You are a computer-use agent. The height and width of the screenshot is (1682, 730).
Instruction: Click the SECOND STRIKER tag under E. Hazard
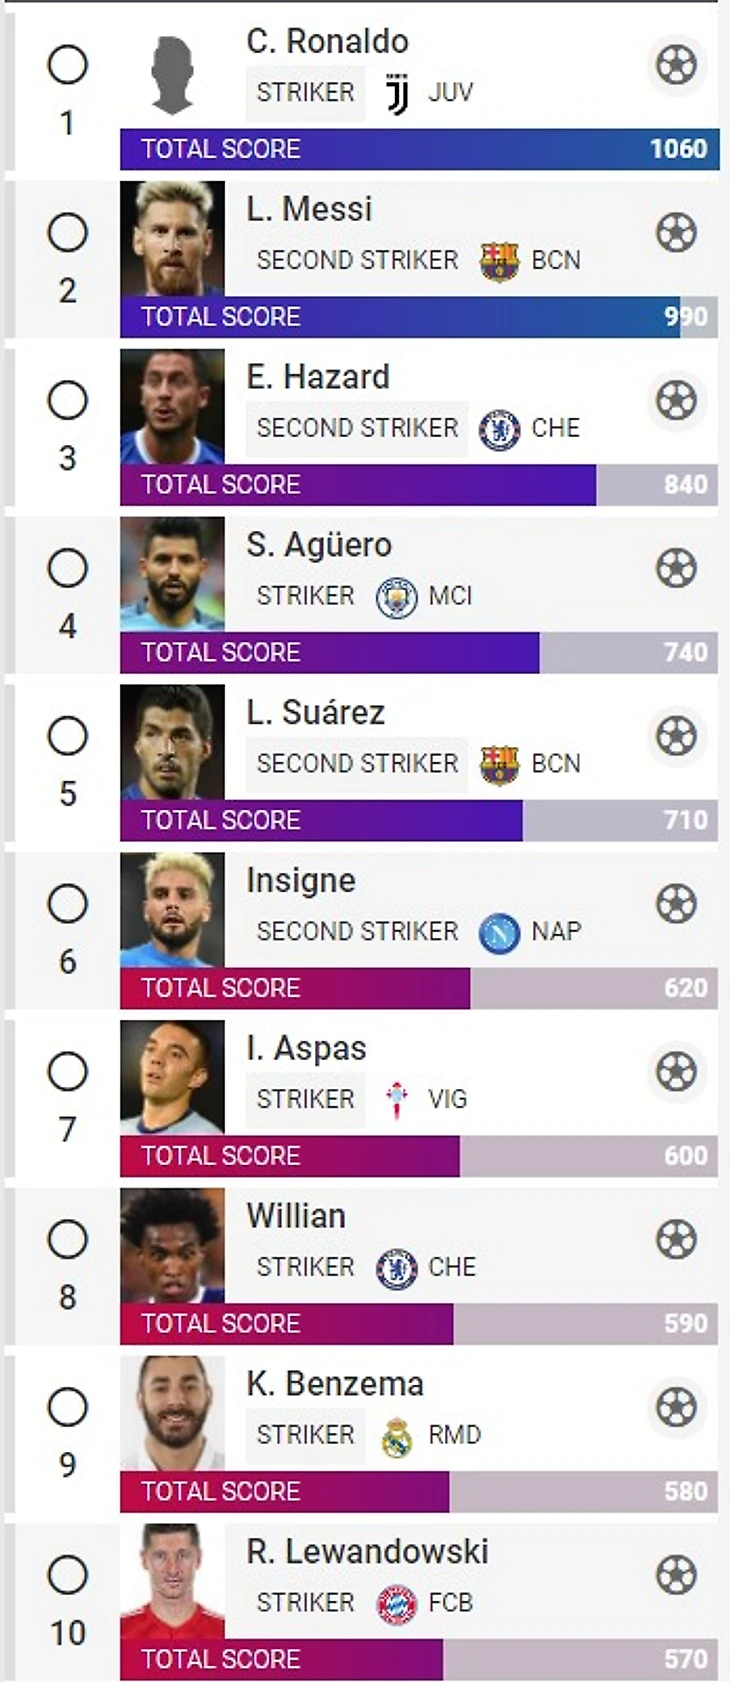(x=357, y=428)
